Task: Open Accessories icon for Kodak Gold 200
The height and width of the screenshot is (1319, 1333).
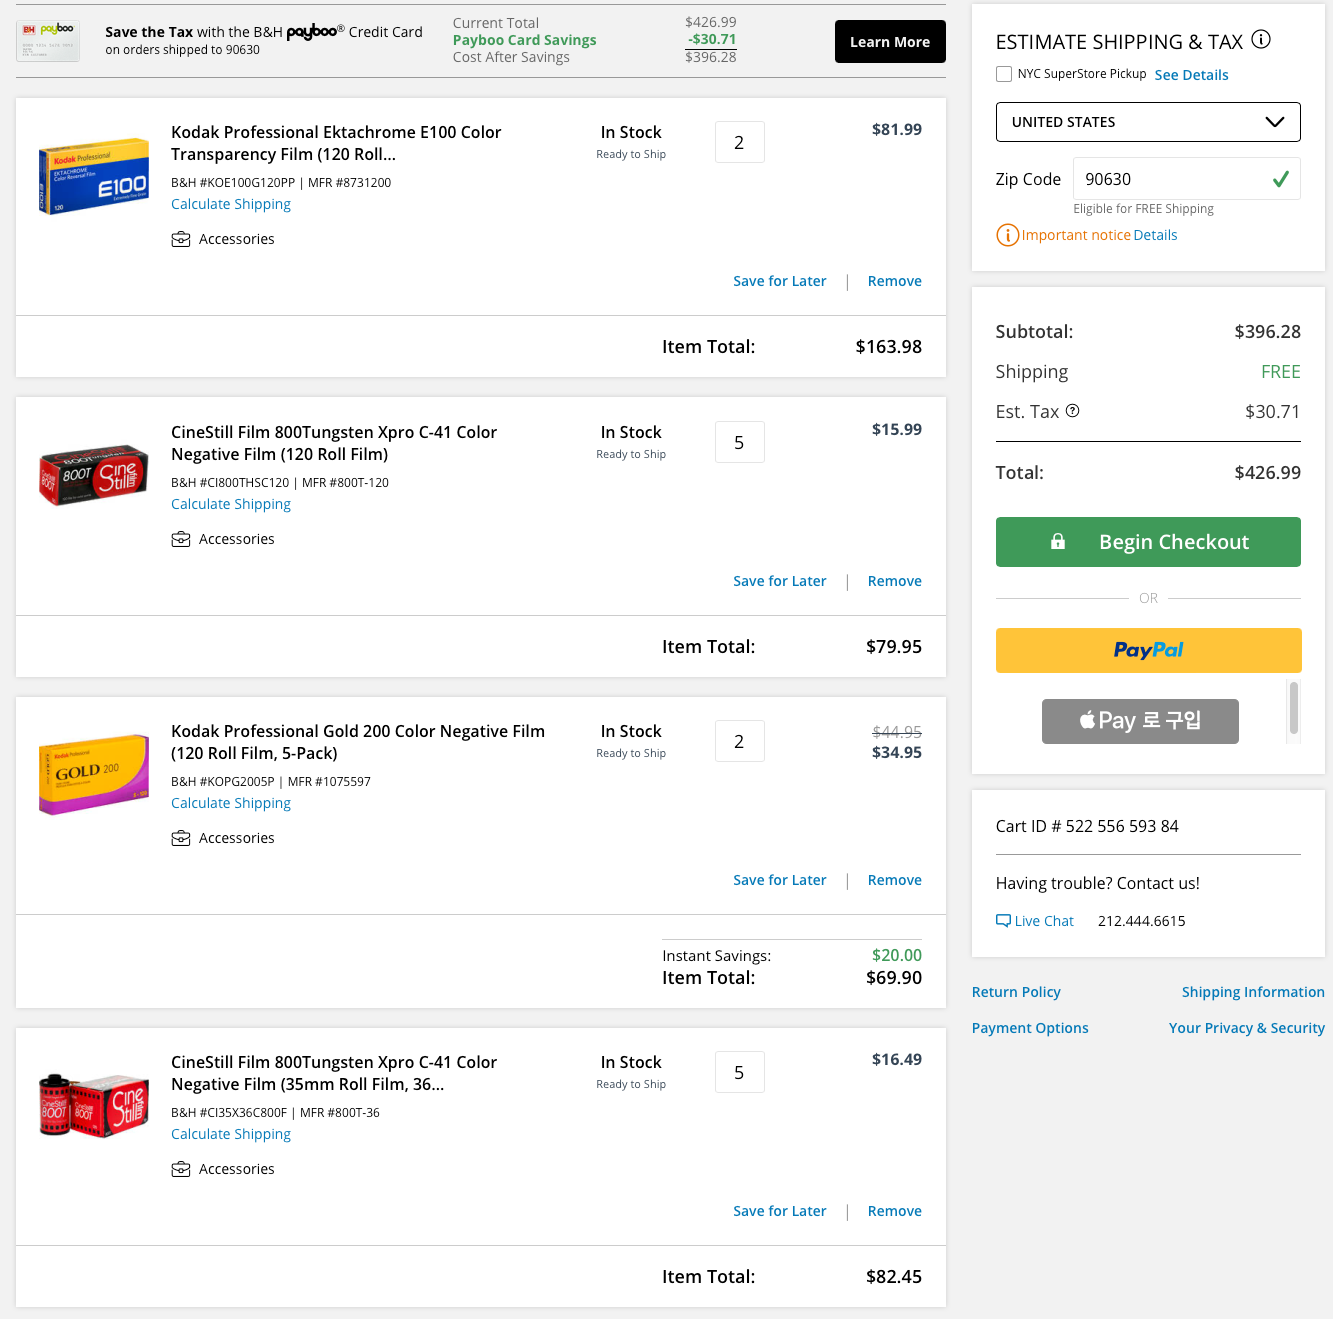Action: coord(181,838)
